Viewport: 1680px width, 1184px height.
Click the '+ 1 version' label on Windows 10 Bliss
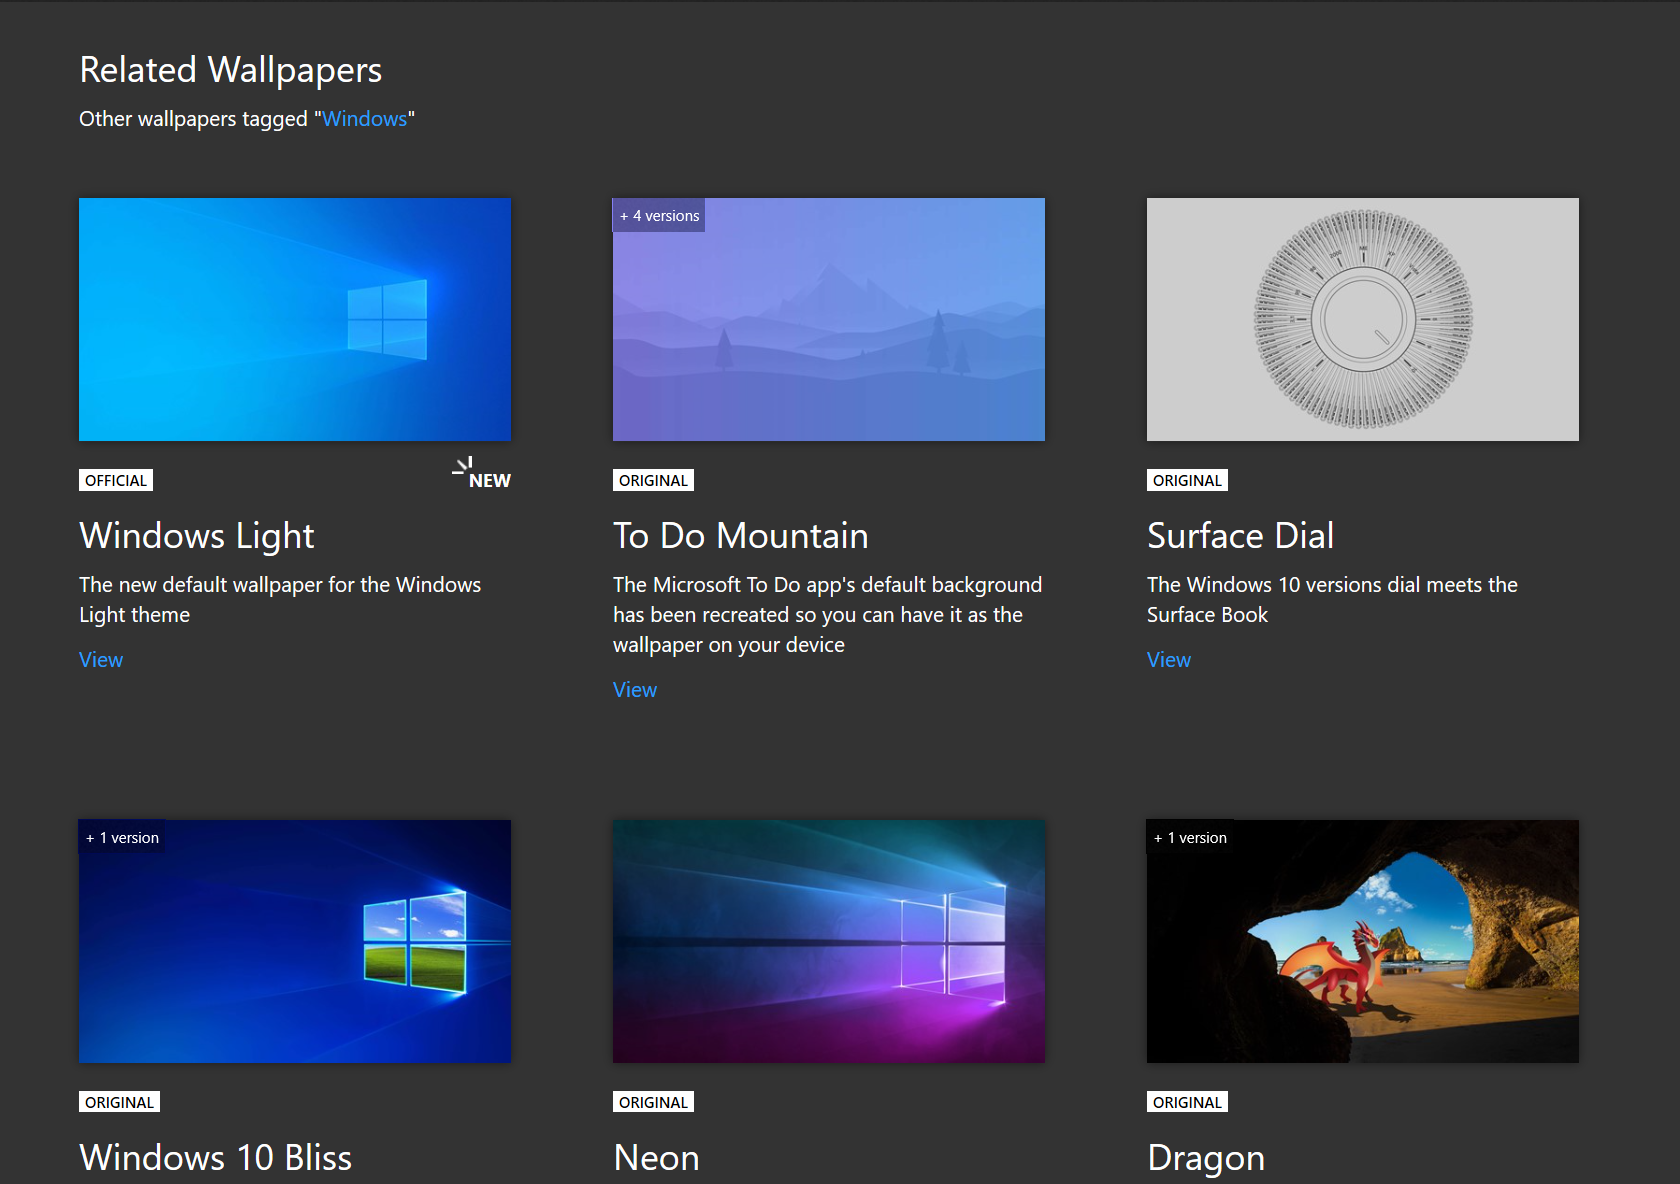pos(122,837)
